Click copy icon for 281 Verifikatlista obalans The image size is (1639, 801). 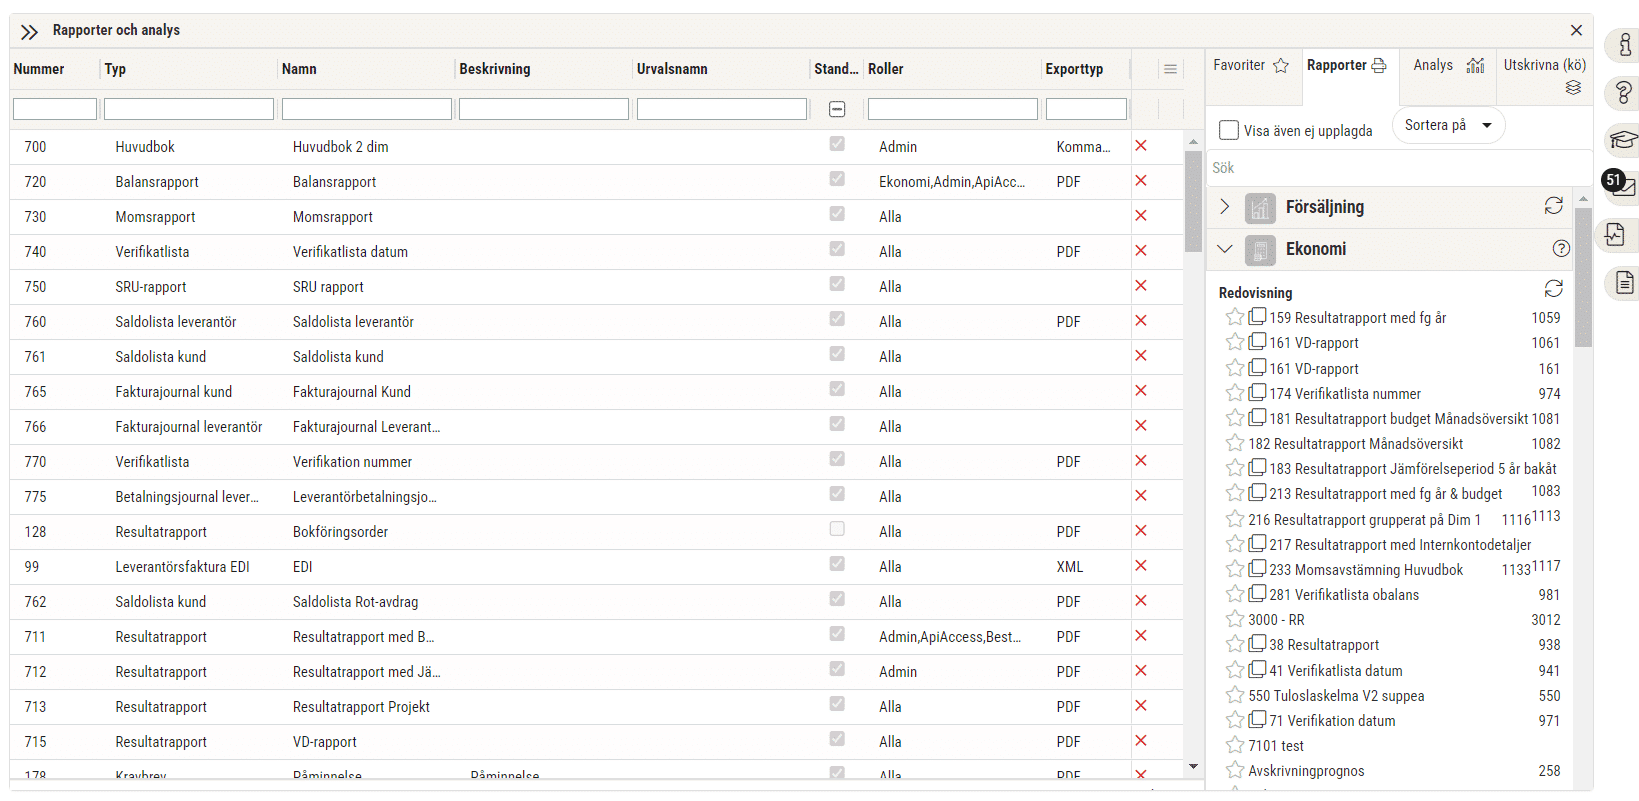click(1257, 593)
